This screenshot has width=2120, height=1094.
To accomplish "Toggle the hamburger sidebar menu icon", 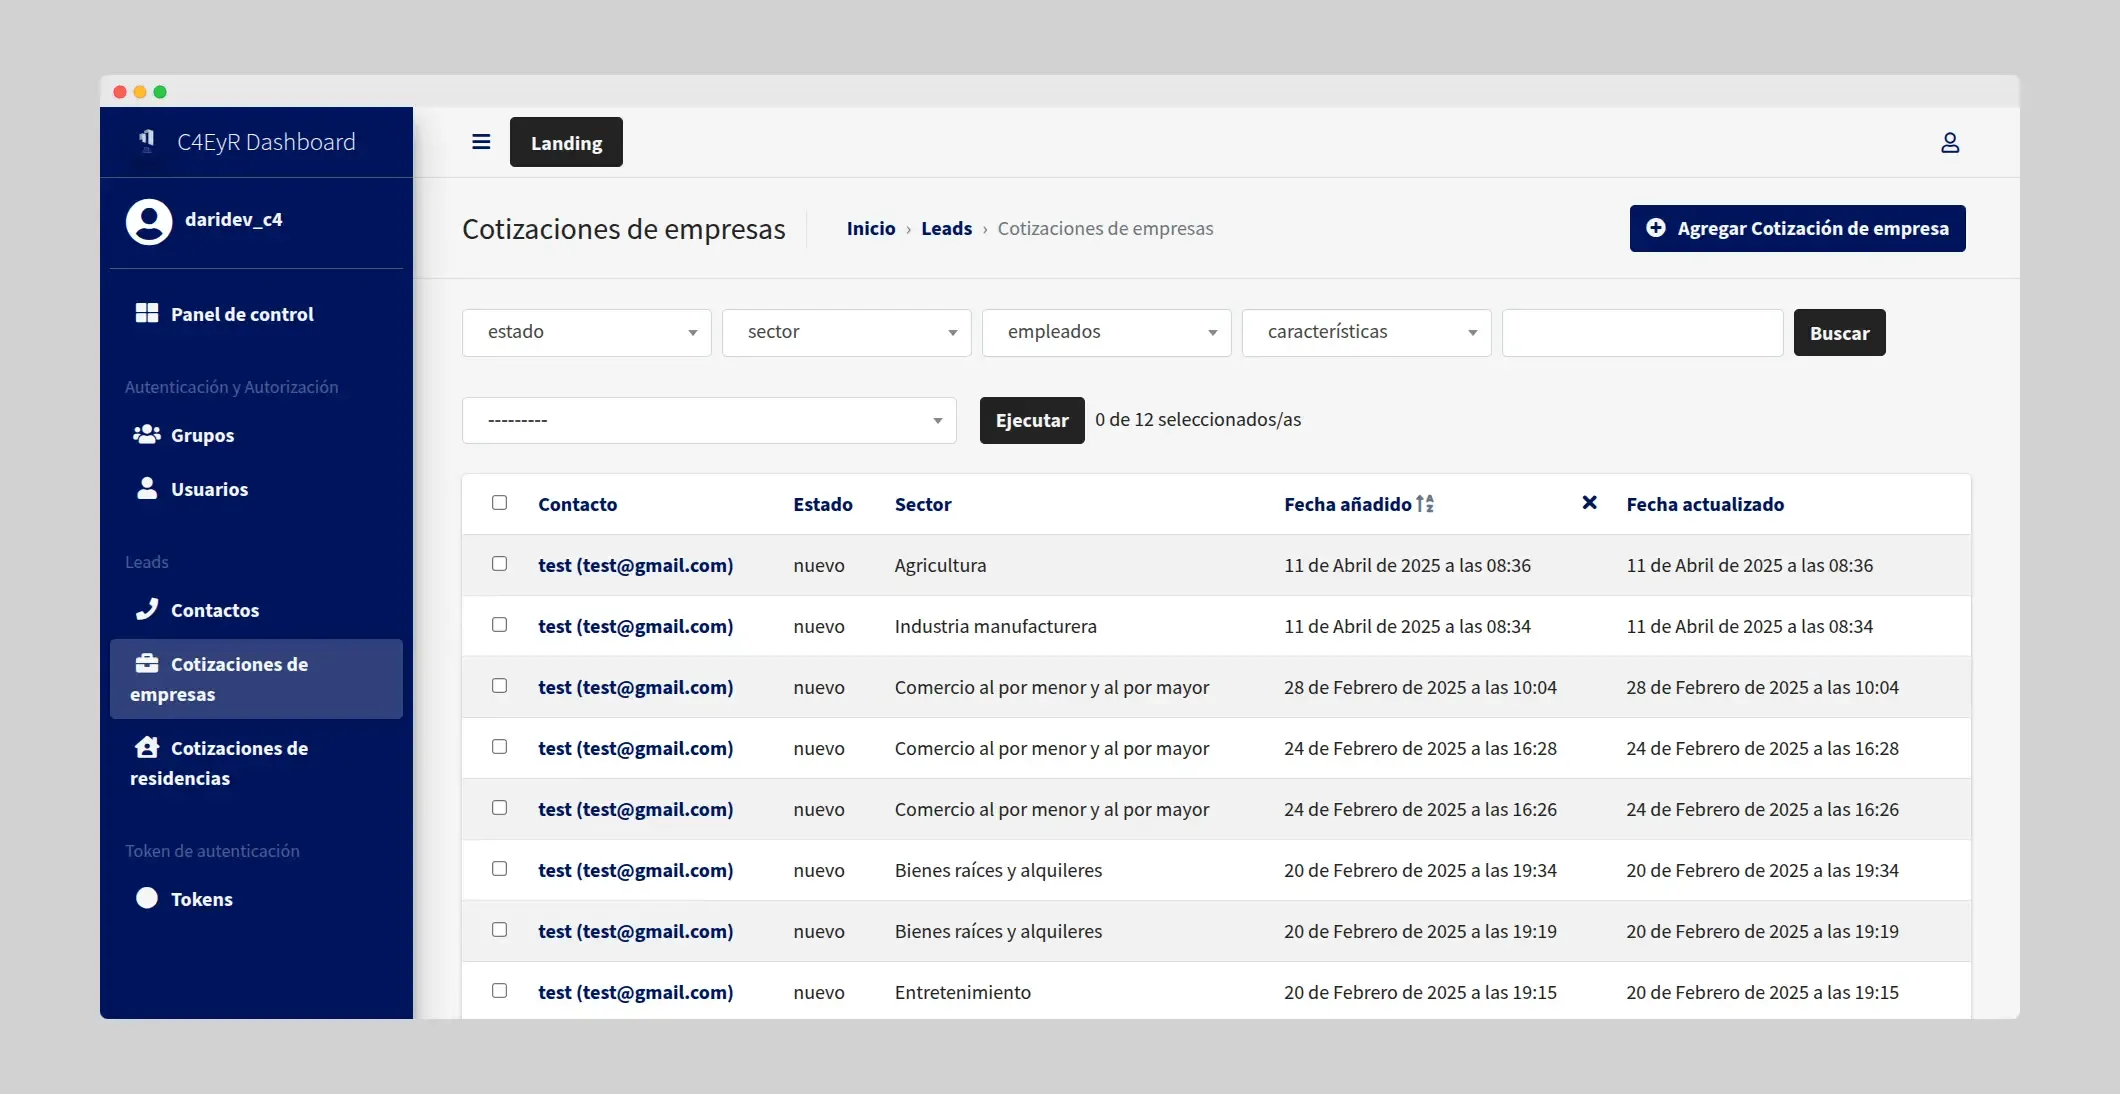I will click(481, 142).
